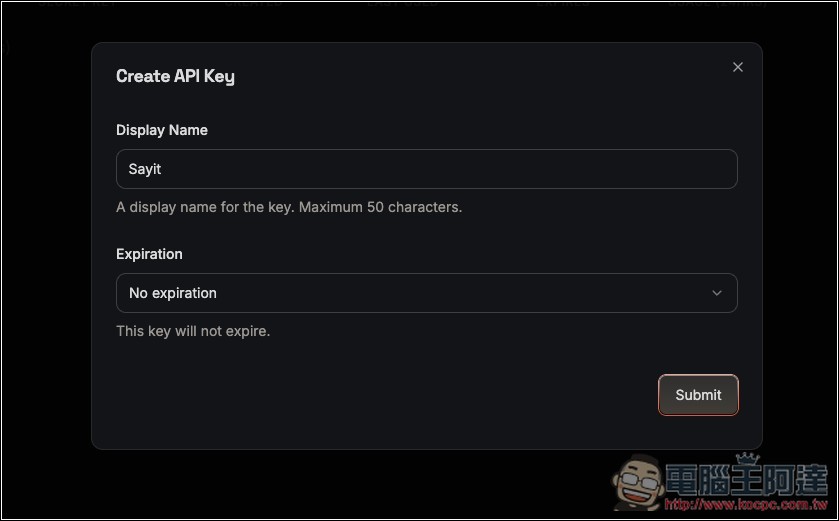Viewport: 839px width, 521px height.
Task: Click the Display Name label
Action: (x=162, y=130)
